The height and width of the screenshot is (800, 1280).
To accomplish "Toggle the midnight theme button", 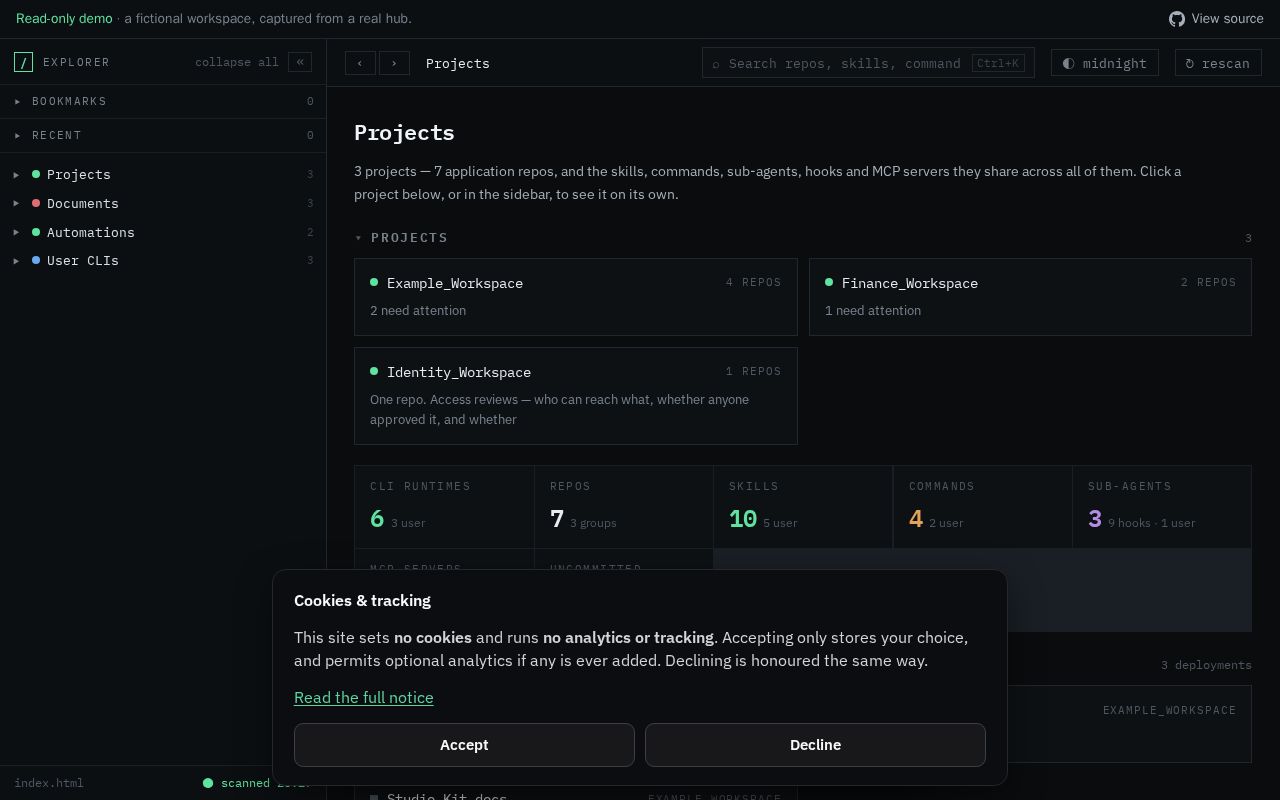I will pos(1105,63).
